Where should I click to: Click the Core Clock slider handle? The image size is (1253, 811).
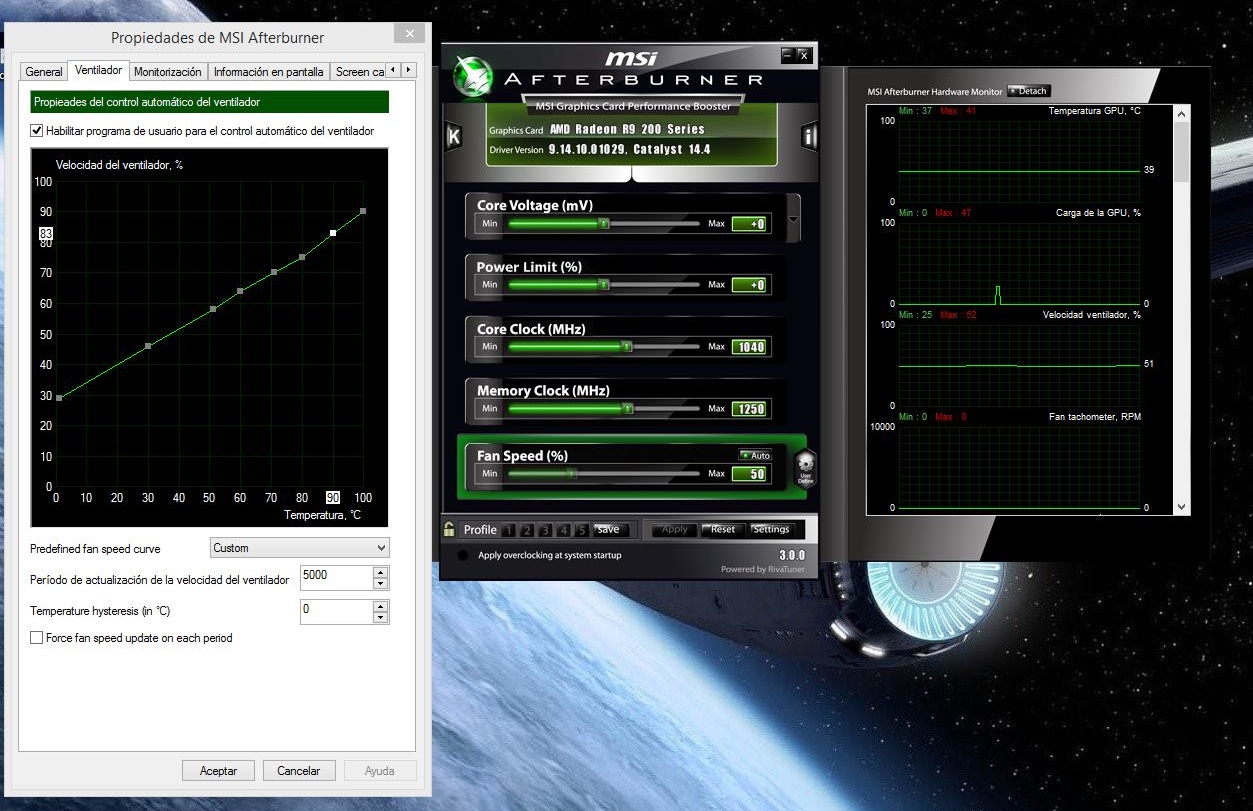pyautogui.click(x=626, y=347)
